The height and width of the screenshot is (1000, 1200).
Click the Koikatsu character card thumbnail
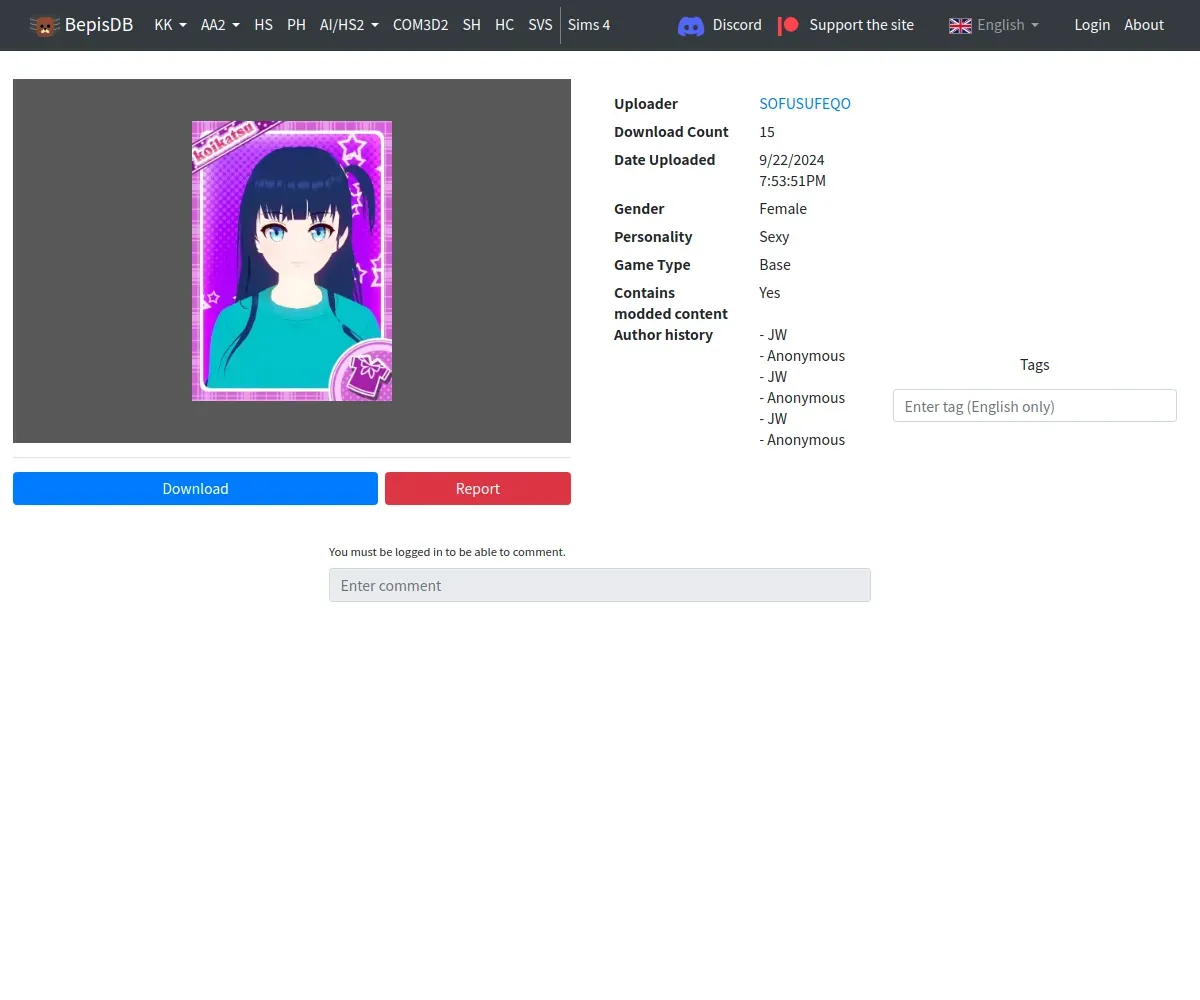292,261
